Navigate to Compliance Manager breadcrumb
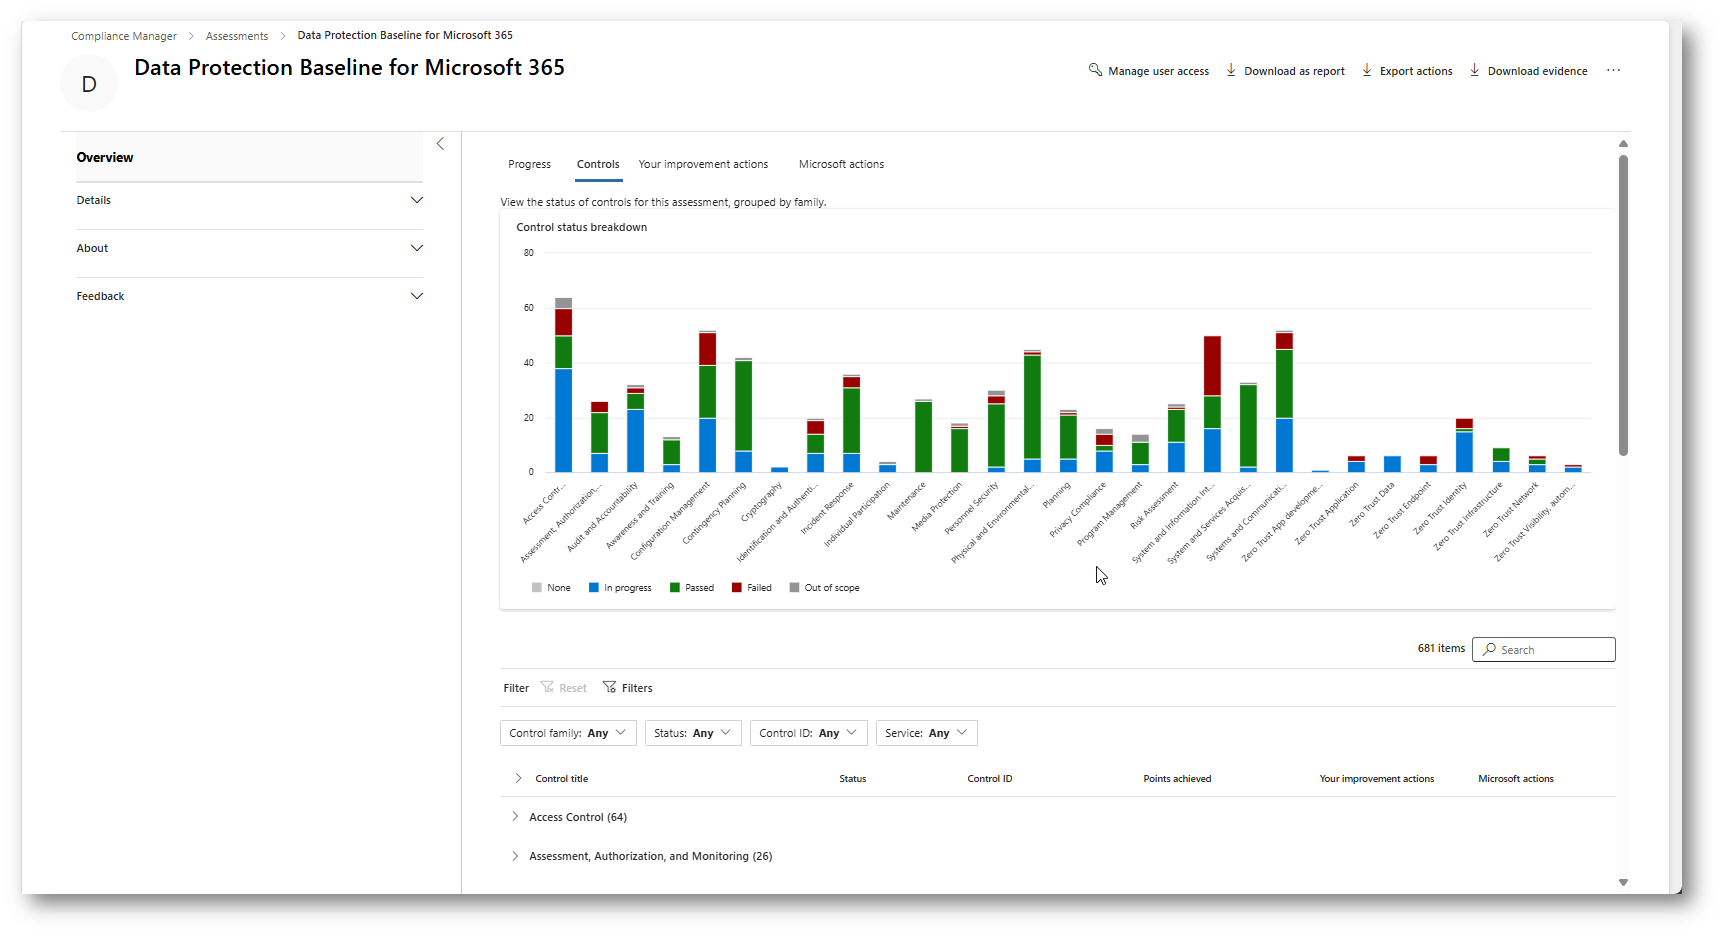This screenshot has height=936, width=1724. point(124,36)
